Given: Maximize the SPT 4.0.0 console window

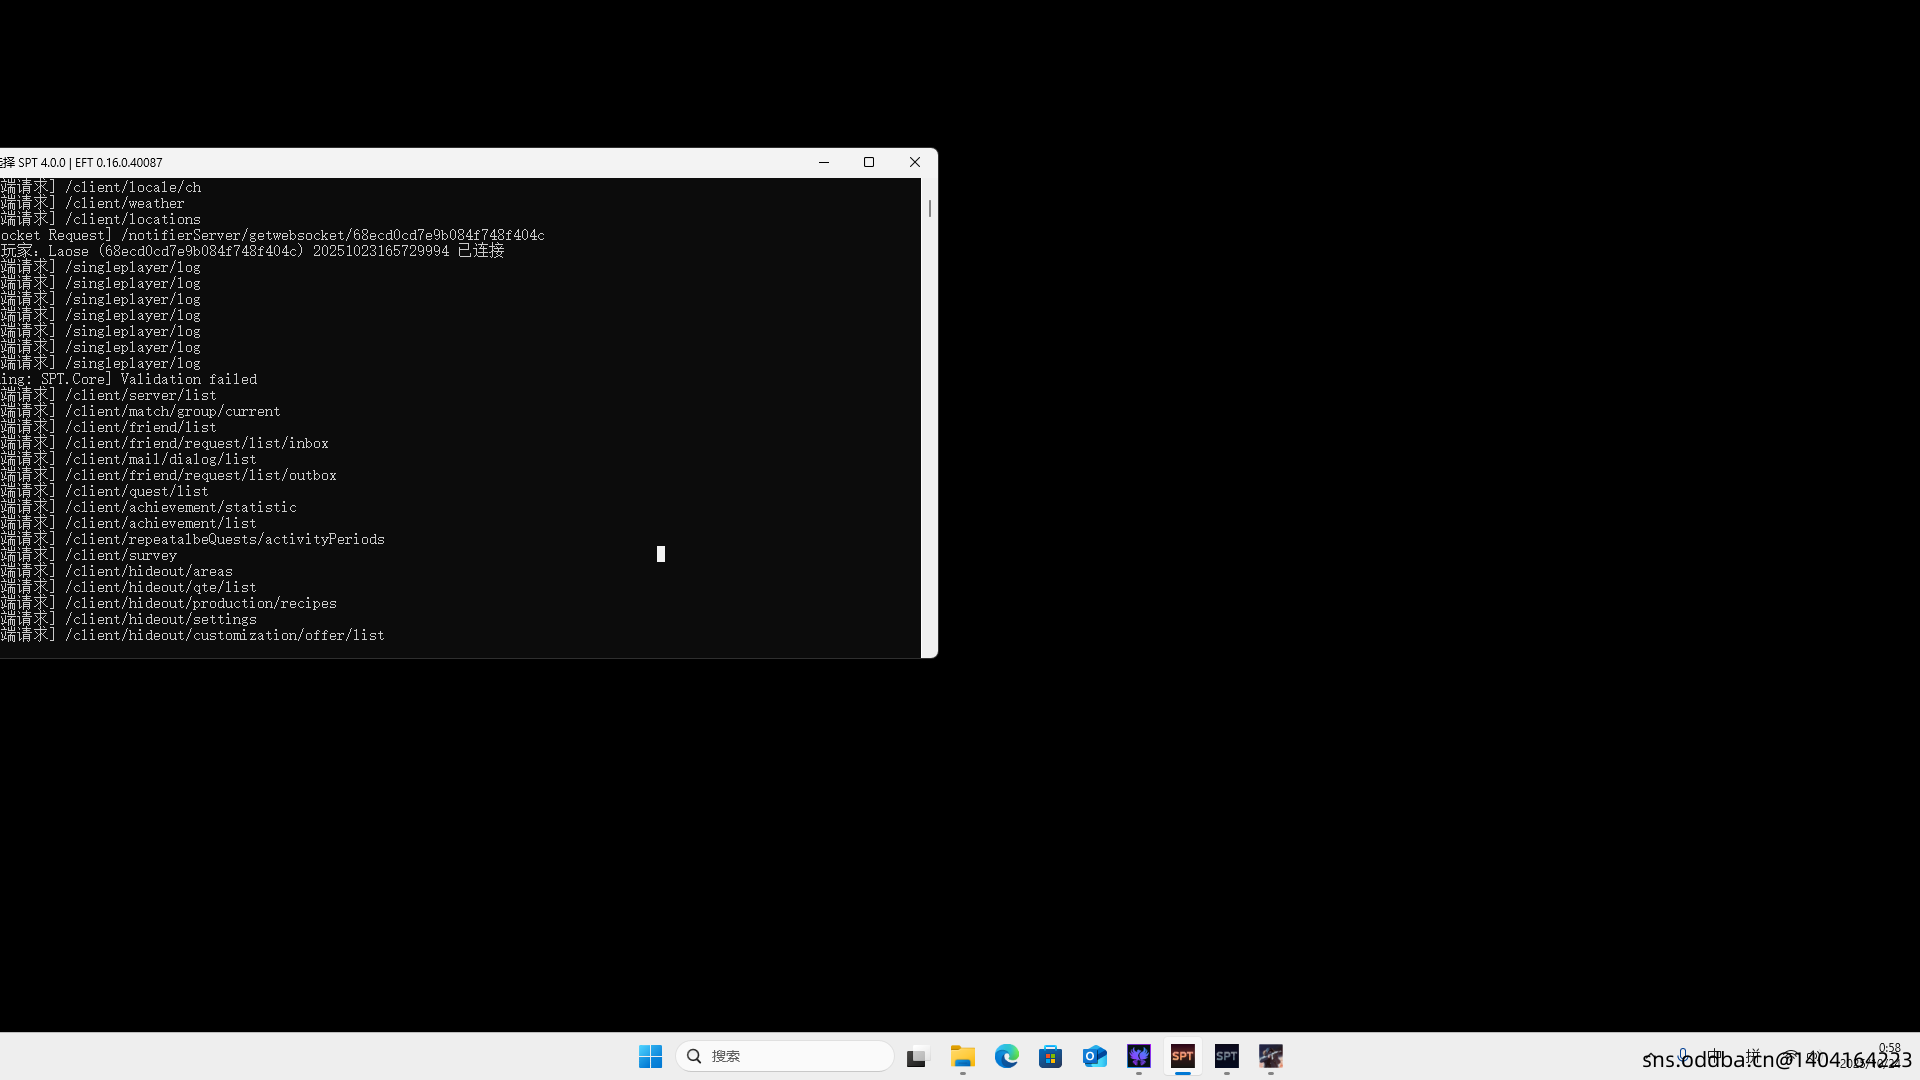Looking at the screenshot, I should [x=869, y=162].
